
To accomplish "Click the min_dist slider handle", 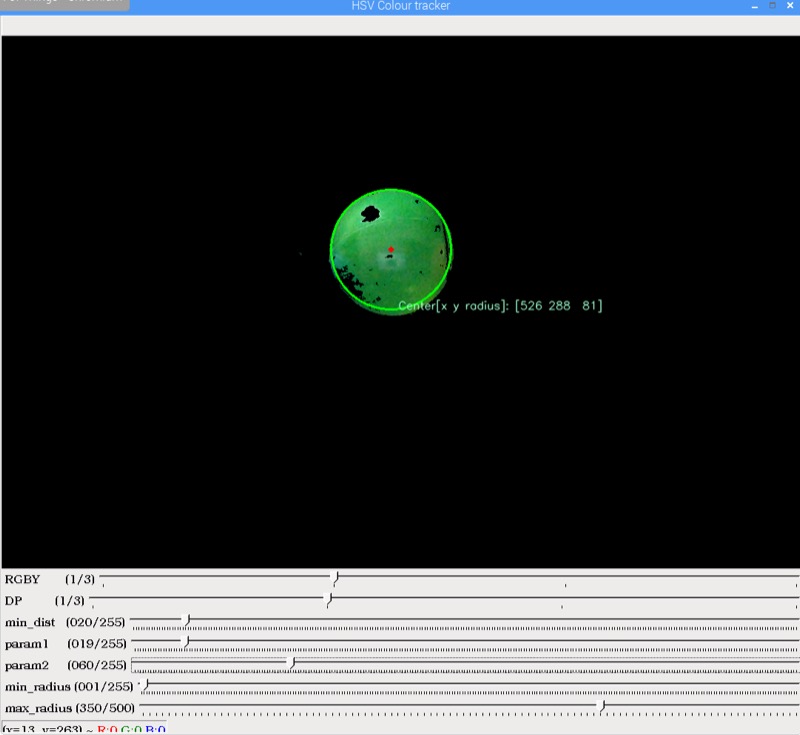I will click(187, 621).
